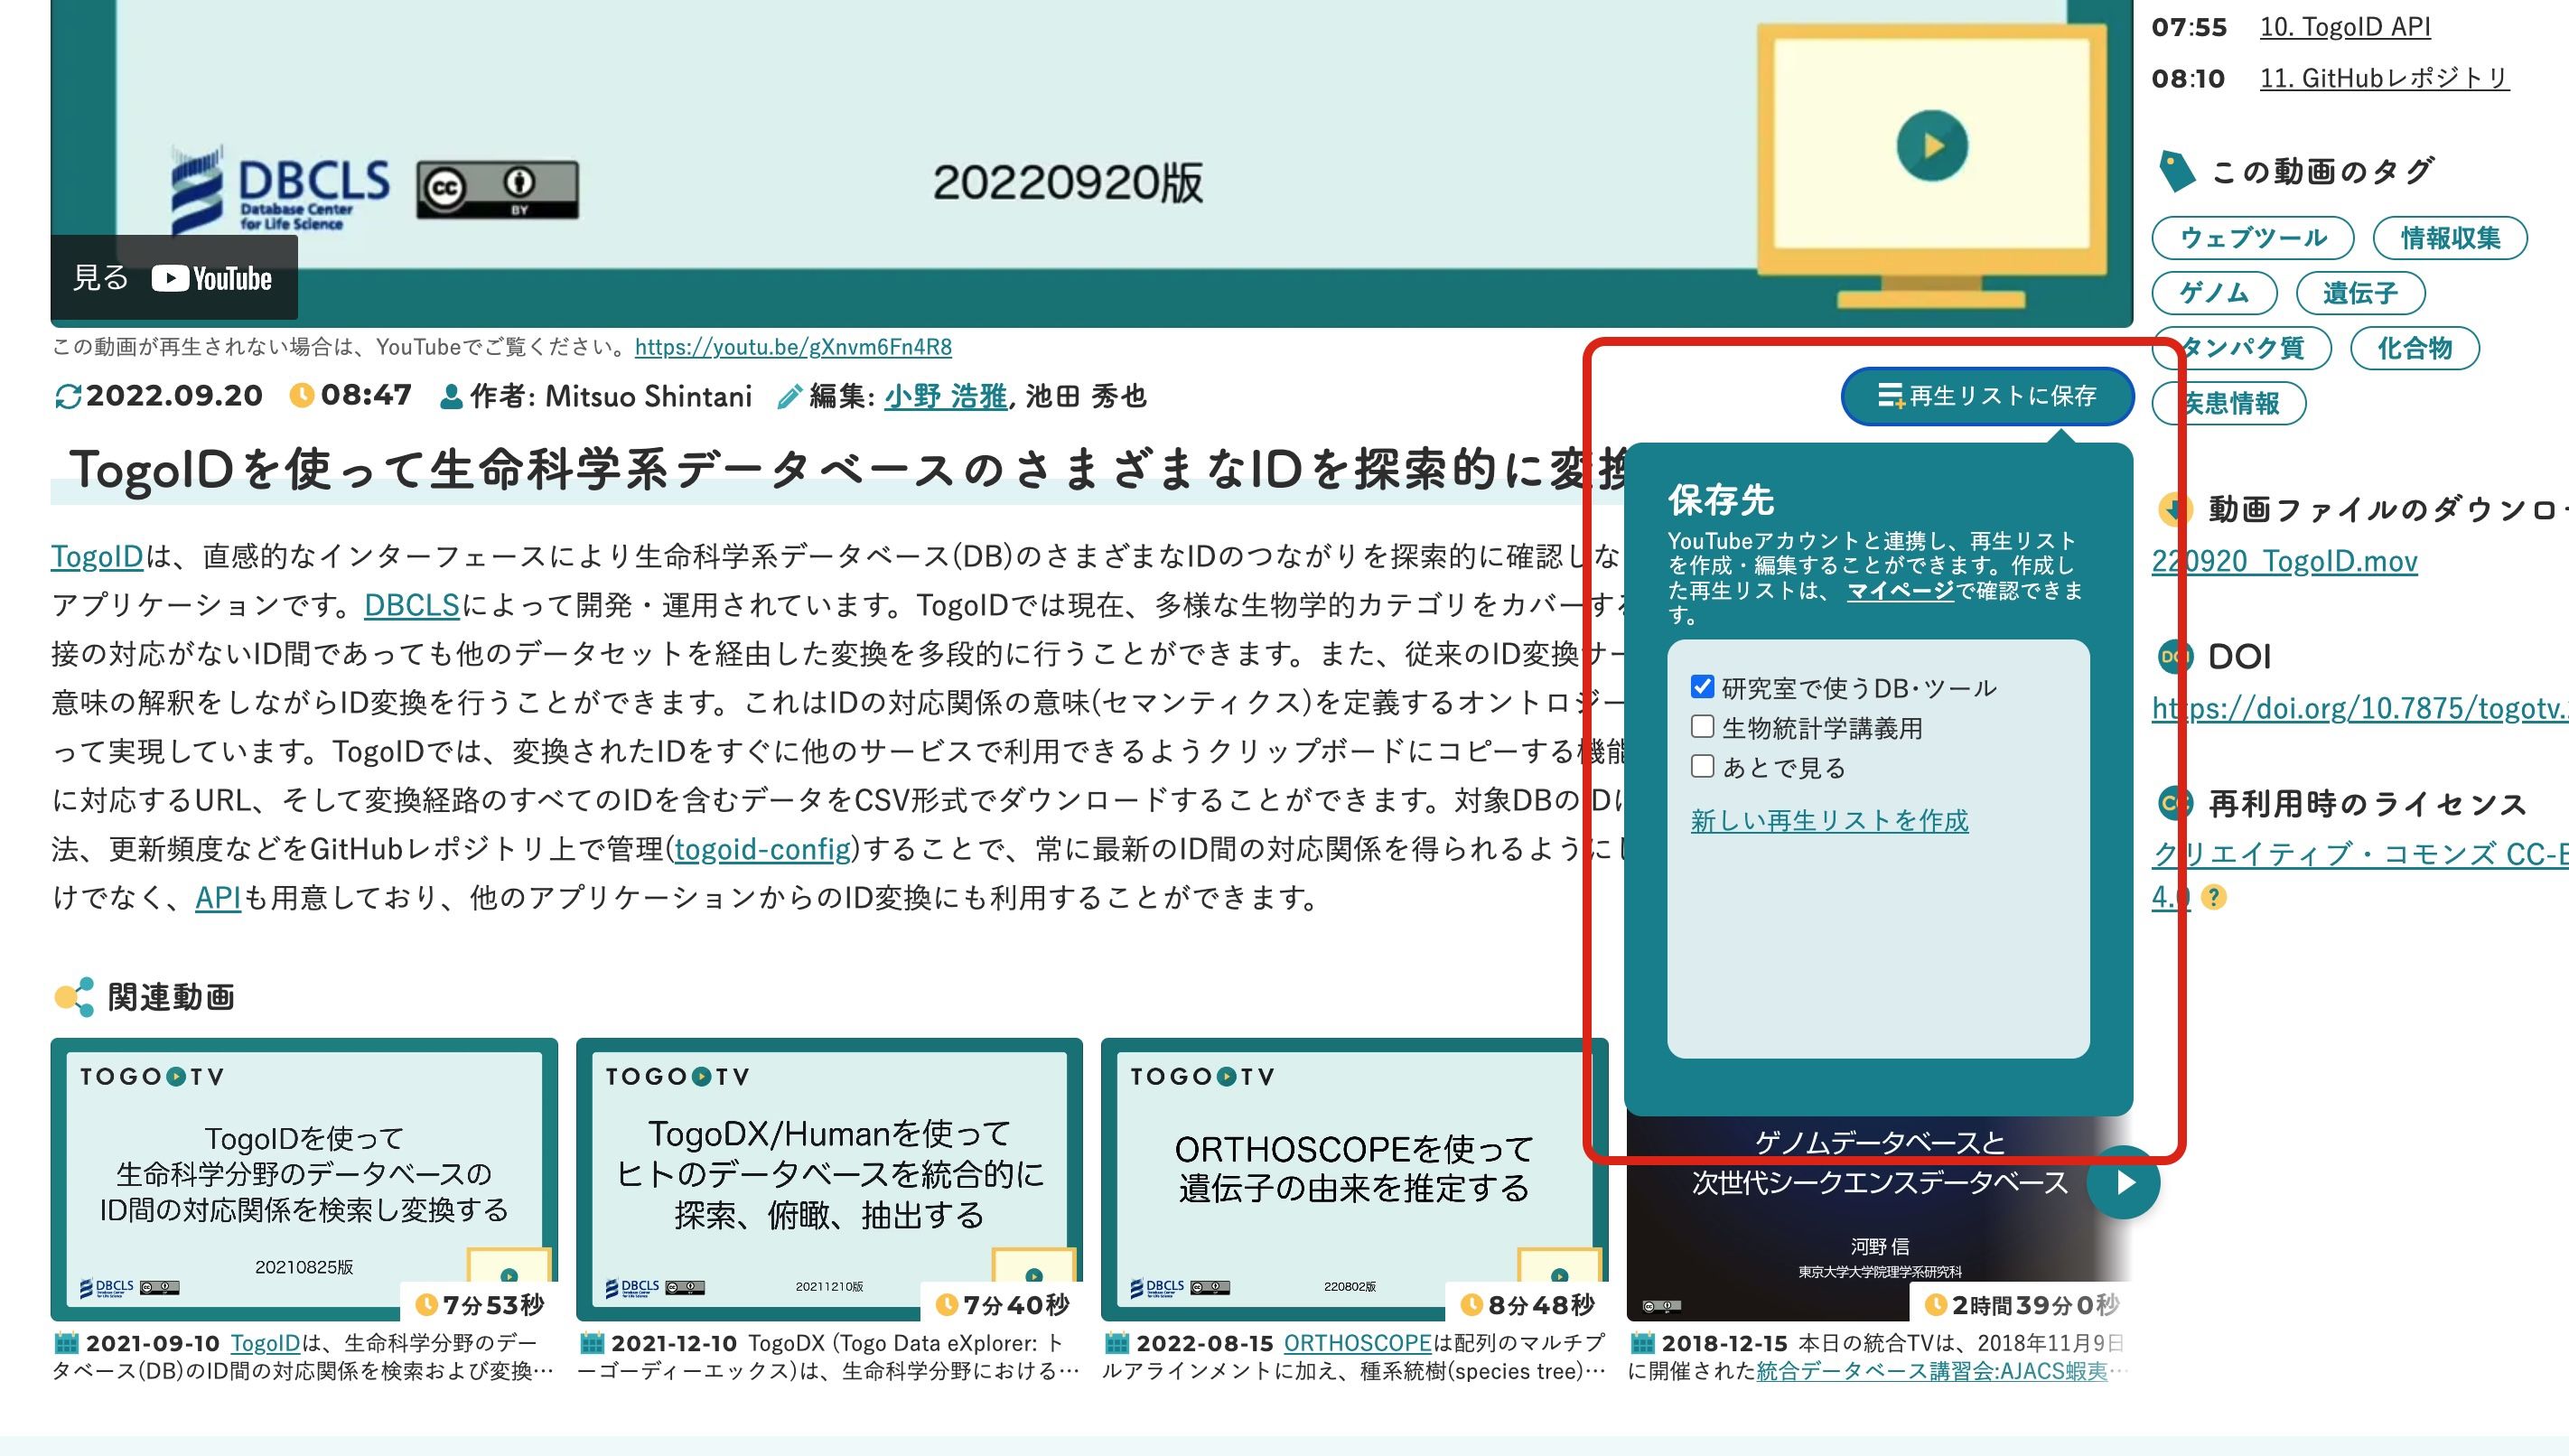The height and width of the screenshot is (1456, 2569).
Task: Download 220920_TogoID.mov file
Action: (x=2284, y=562)
